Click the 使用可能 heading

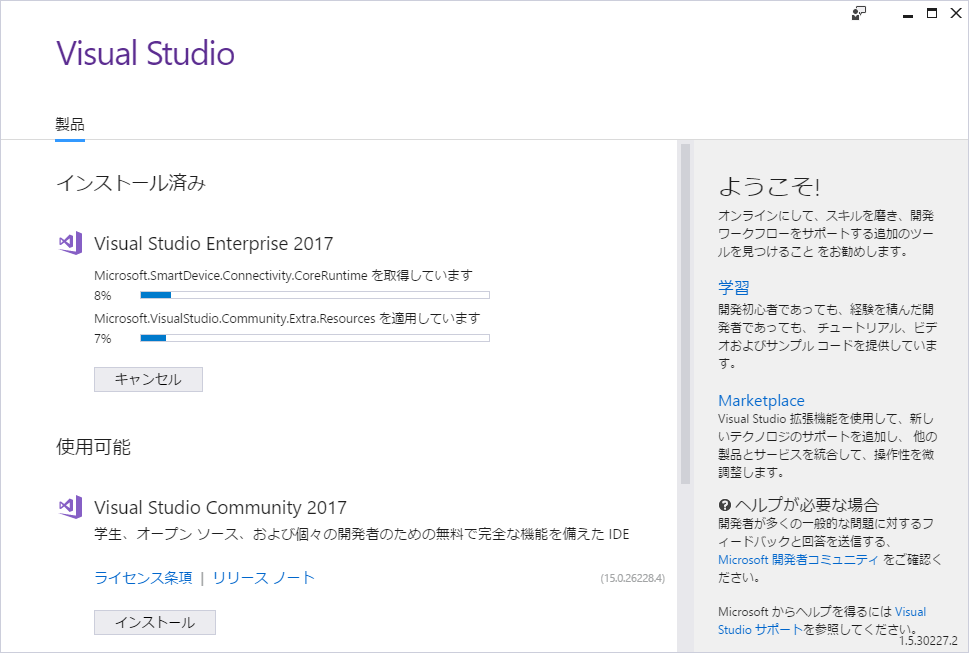[x=93, y=447]
